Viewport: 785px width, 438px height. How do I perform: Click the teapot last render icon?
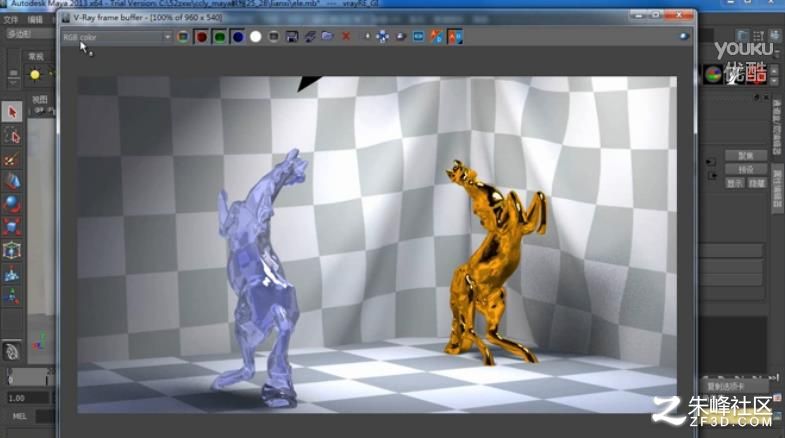pyautogui.click(x=401, y=37)
